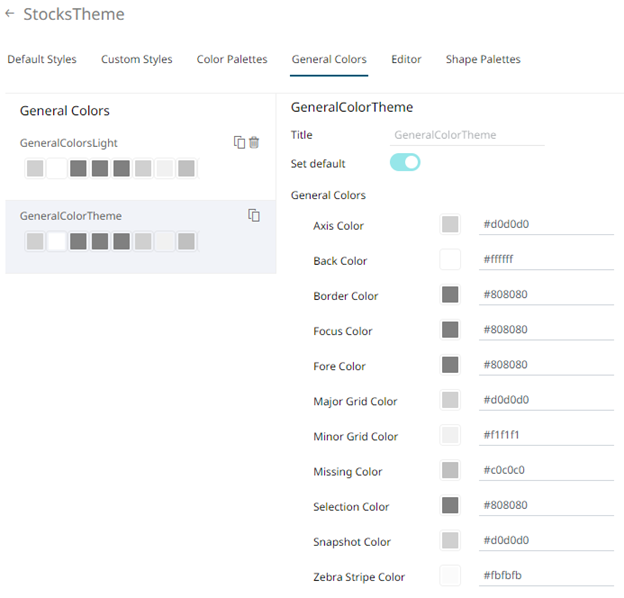Click the back arrow beside StocksTheme
Screen dimensions: 624x598
click(10, 14)
